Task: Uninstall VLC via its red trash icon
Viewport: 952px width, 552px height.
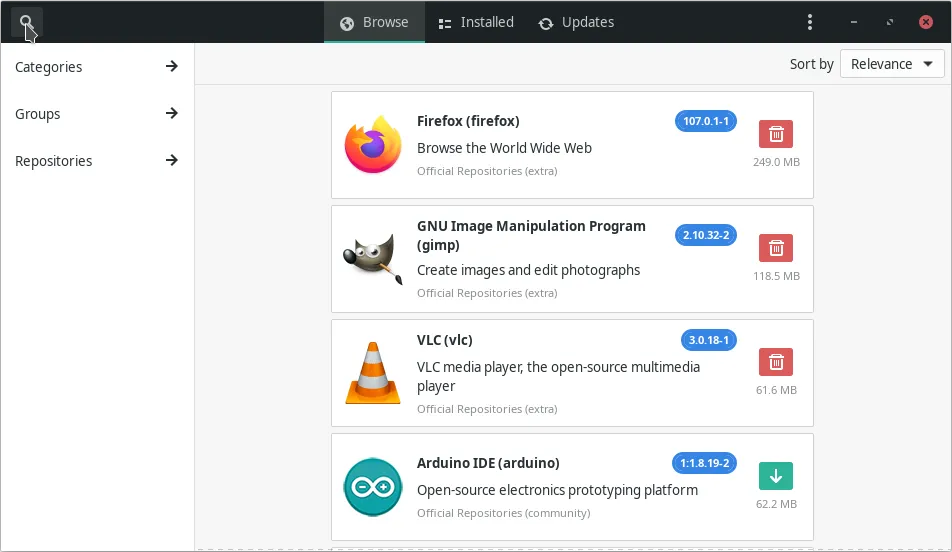Action: [775, 362]
